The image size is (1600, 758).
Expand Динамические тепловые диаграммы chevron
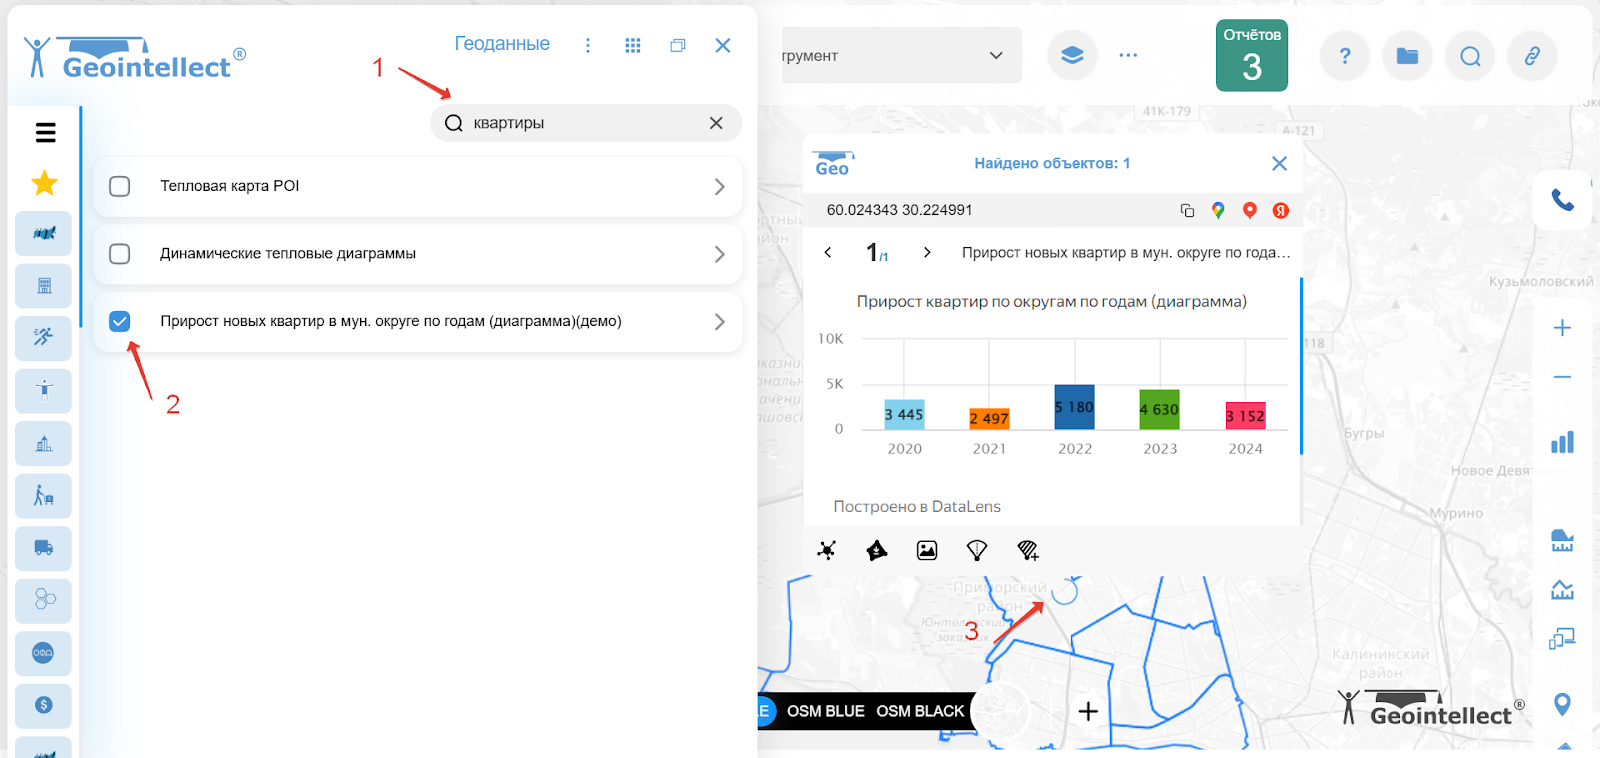[x=719, y=254]
